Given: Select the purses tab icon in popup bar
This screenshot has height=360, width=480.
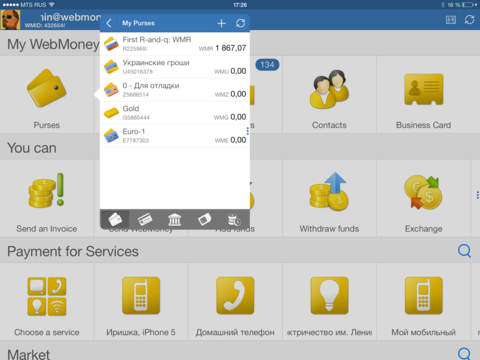Looking at the screenshot, I should pos(115,220).
